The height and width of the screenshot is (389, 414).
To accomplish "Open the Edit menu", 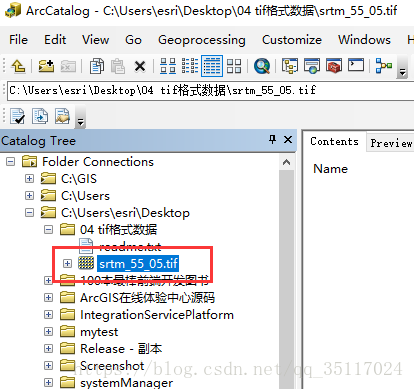I will [x=55, y=40].
